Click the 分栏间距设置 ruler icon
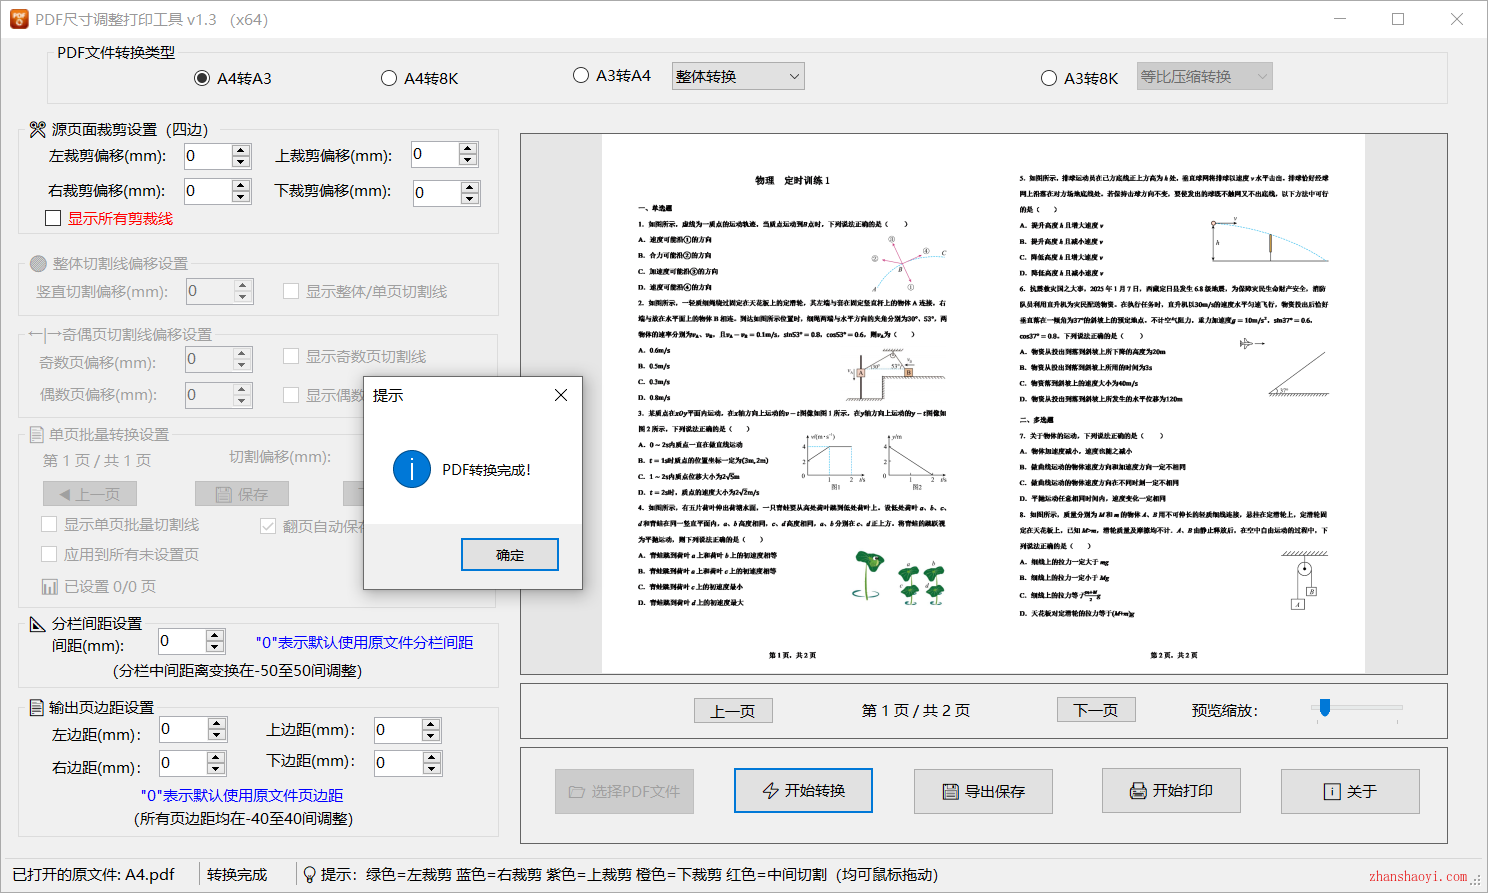The height and width of the screenshot is (893, 1488). 38,624
